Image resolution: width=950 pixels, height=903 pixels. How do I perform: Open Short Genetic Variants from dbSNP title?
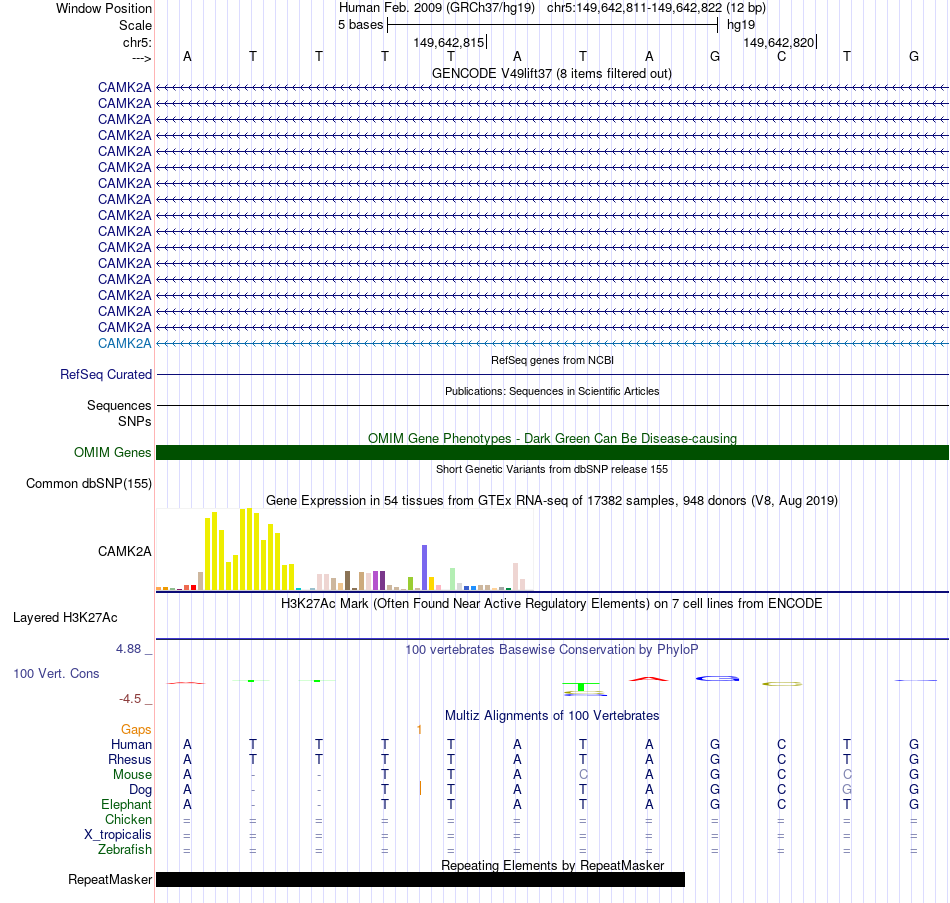(552, 469)
